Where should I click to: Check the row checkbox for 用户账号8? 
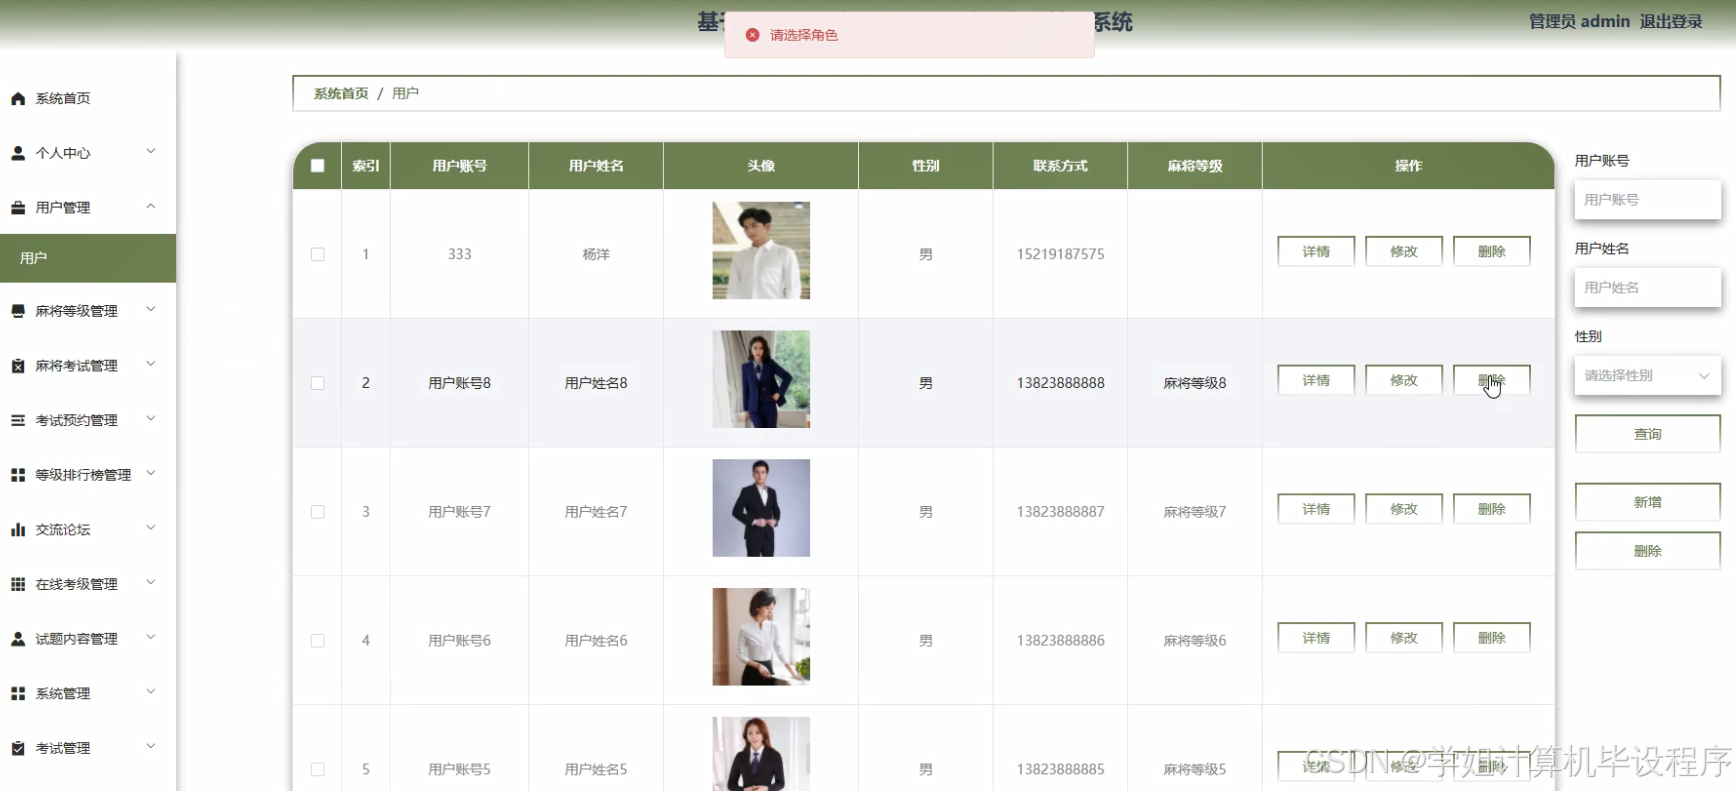[317, 383]
